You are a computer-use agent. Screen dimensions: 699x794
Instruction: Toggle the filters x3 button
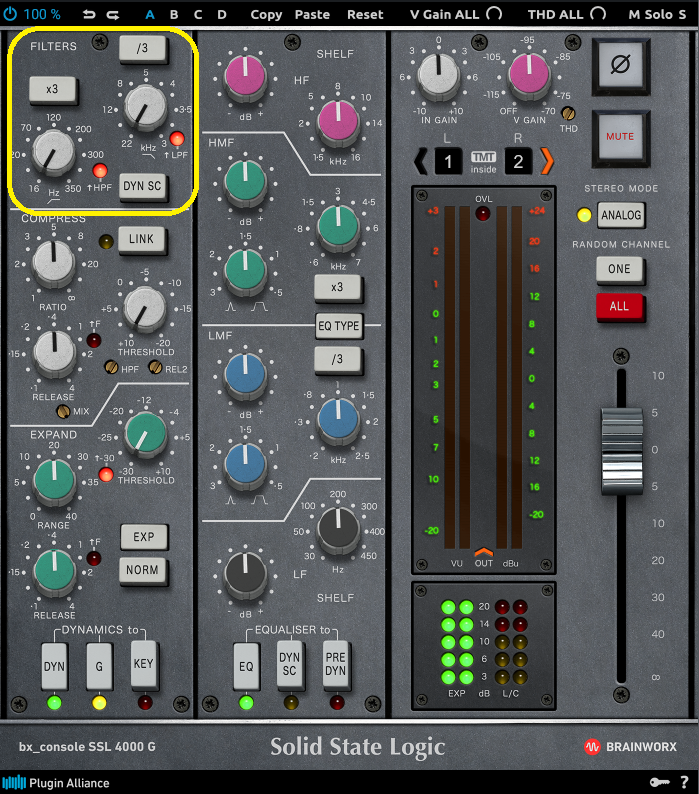(x=53, y=90)
